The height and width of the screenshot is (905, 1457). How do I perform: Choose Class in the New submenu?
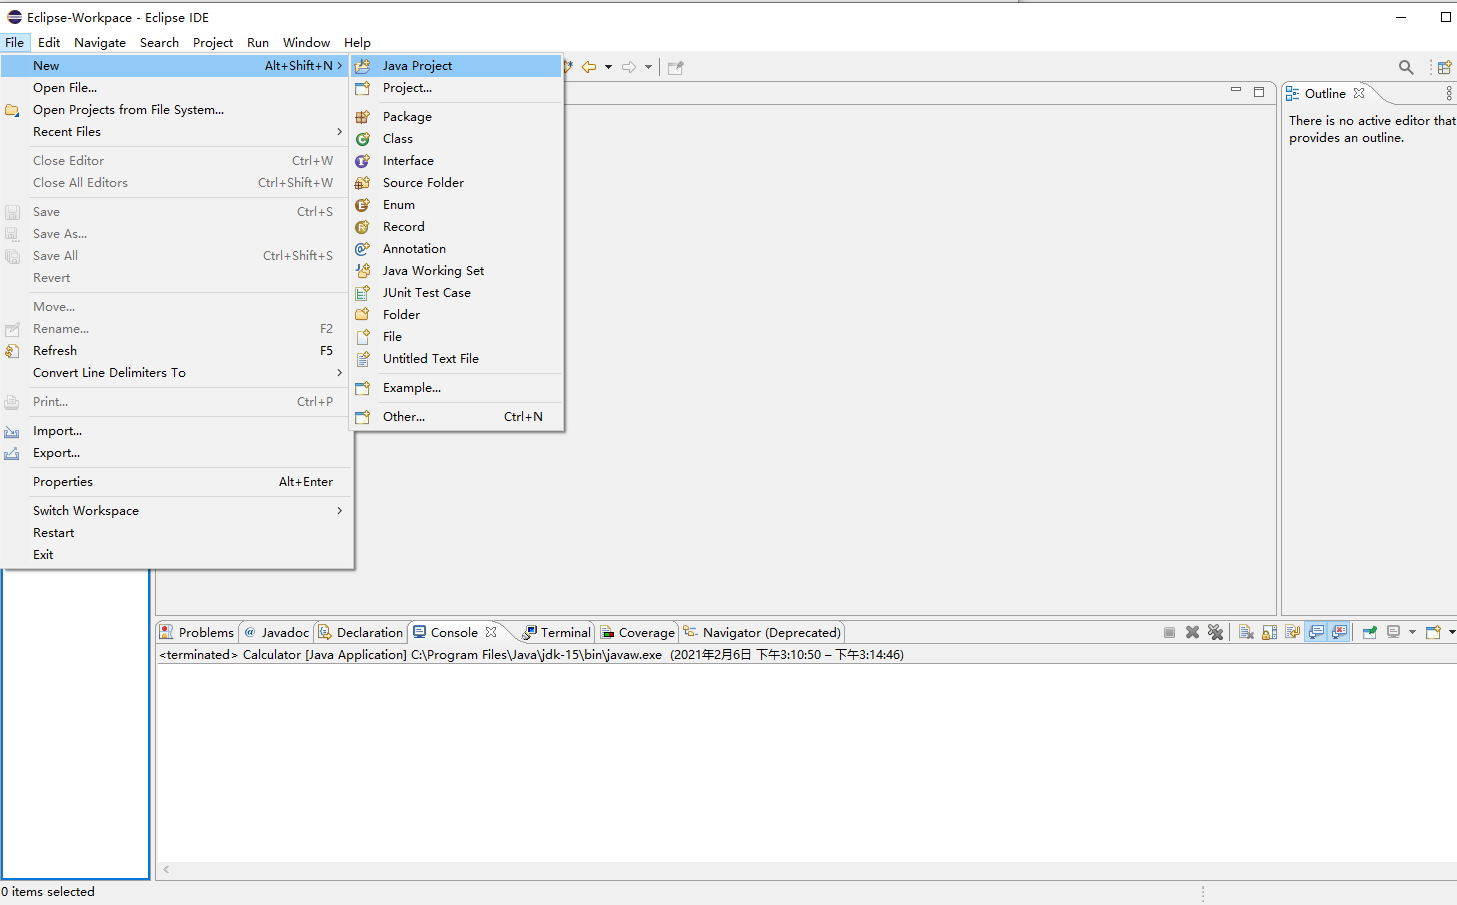(398, 139)
